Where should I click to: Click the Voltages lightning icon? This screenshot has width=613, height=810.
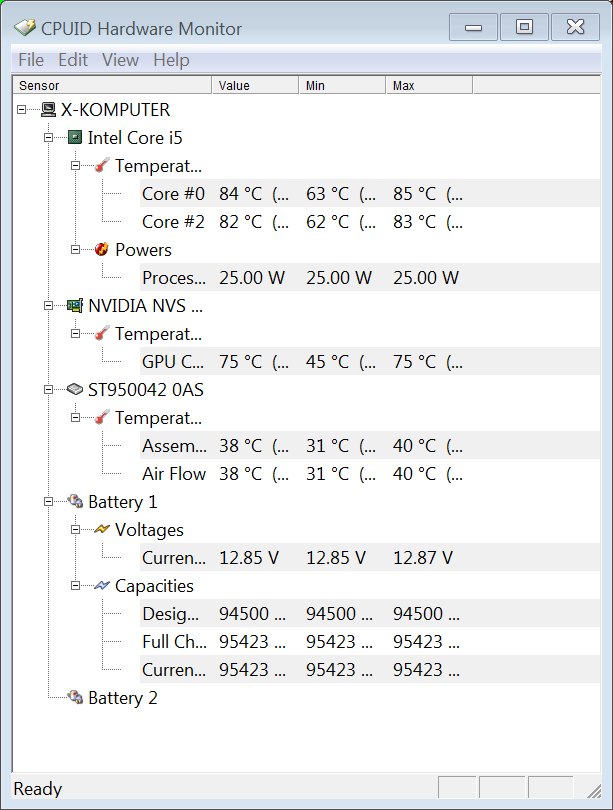point(102,529)
